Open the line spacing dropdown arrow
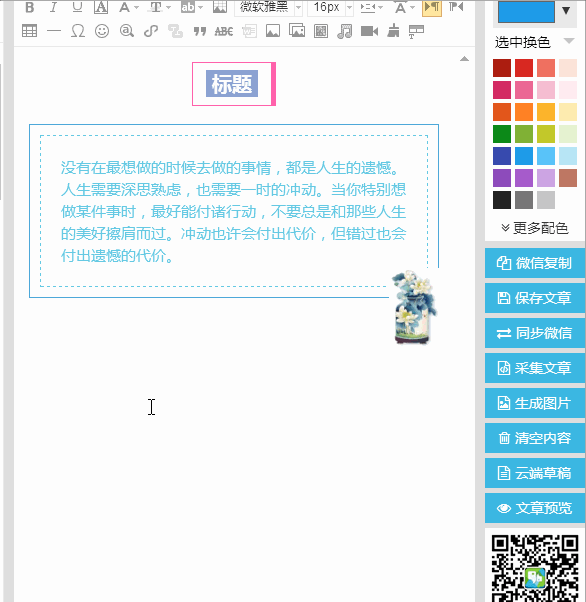586x602 pixels. coord(380,7)
